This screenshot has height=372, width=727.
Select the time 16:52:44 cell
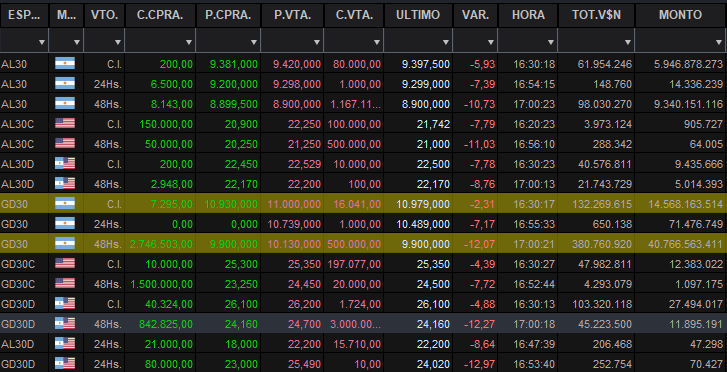pos(528,283)
